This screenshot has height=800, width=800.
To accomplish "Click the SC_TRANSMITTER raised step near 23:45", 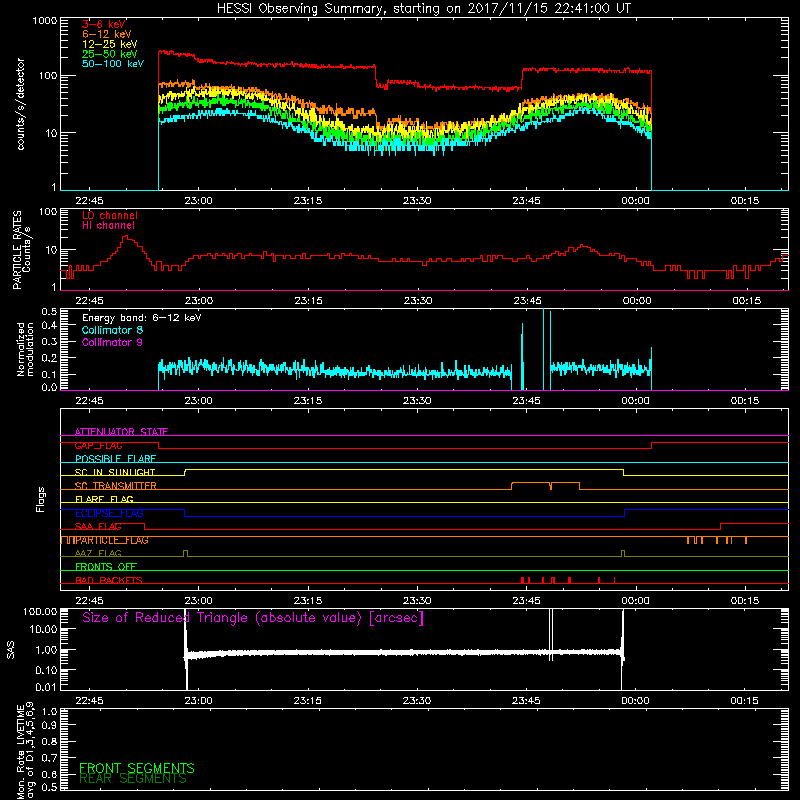I will [545, 484].
